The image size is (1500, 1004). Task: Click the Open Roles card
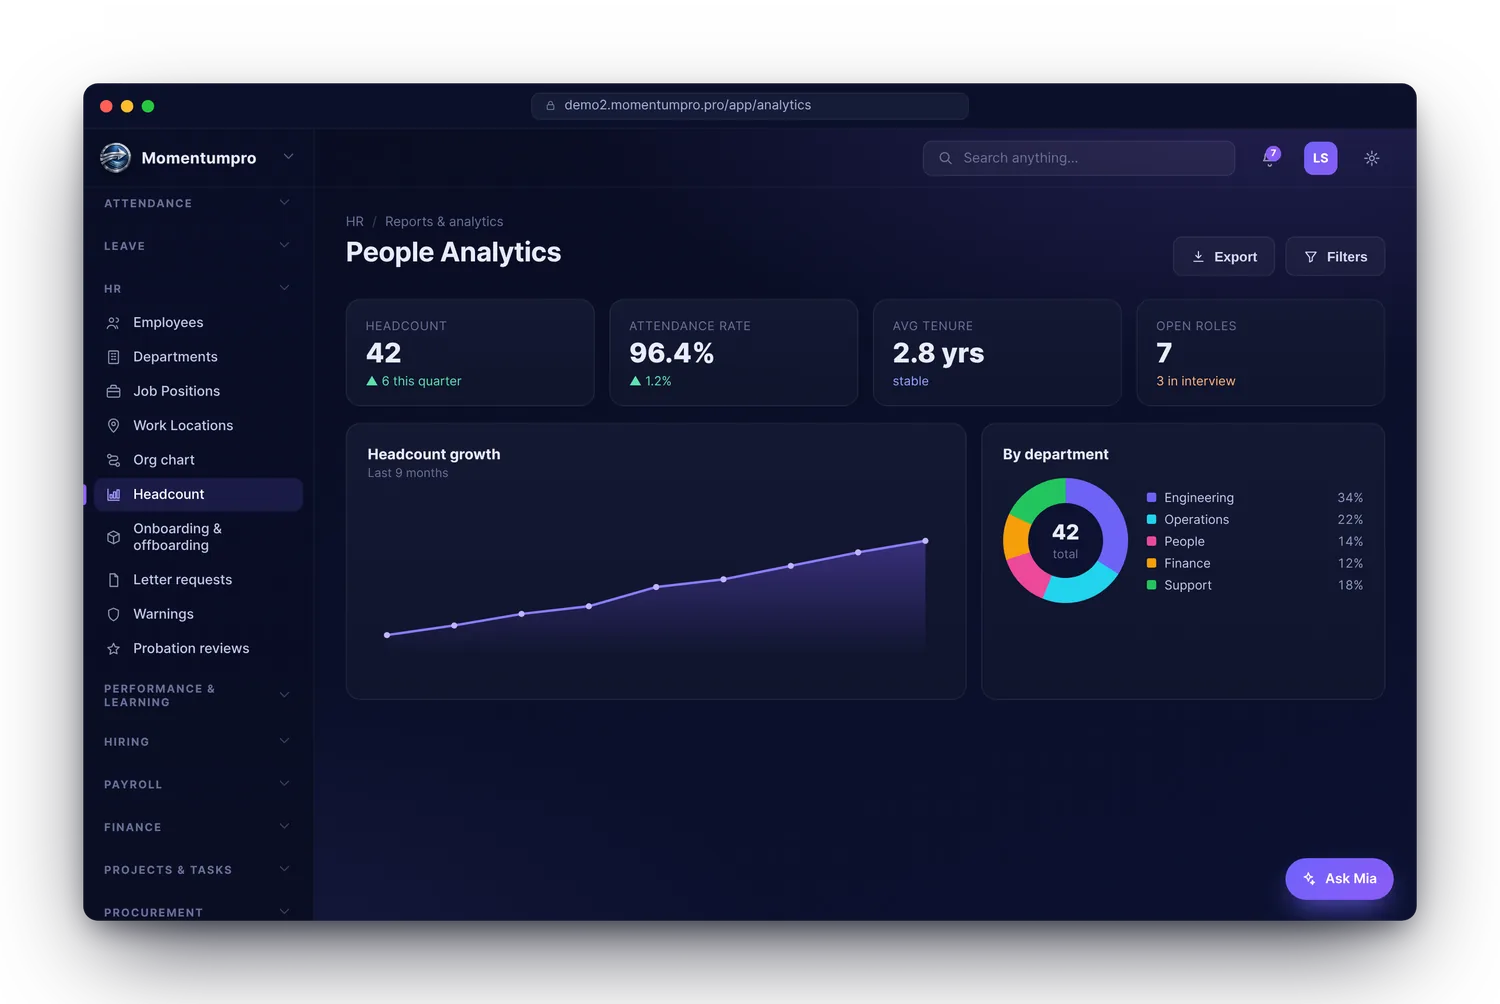pos(1261,353)
